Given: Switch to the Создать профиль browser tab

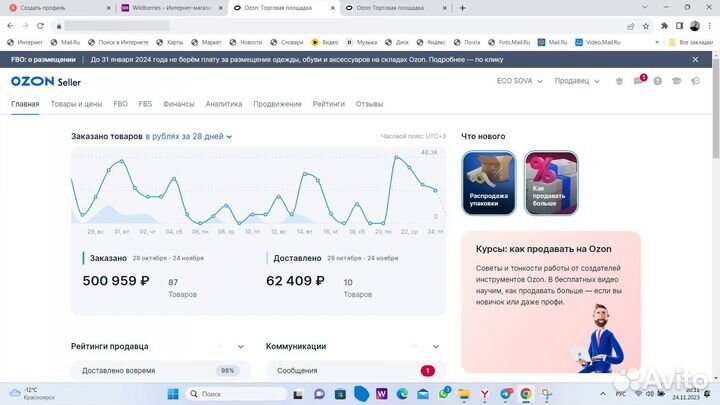Looking at the screenshot, I should tap(59, 8).
